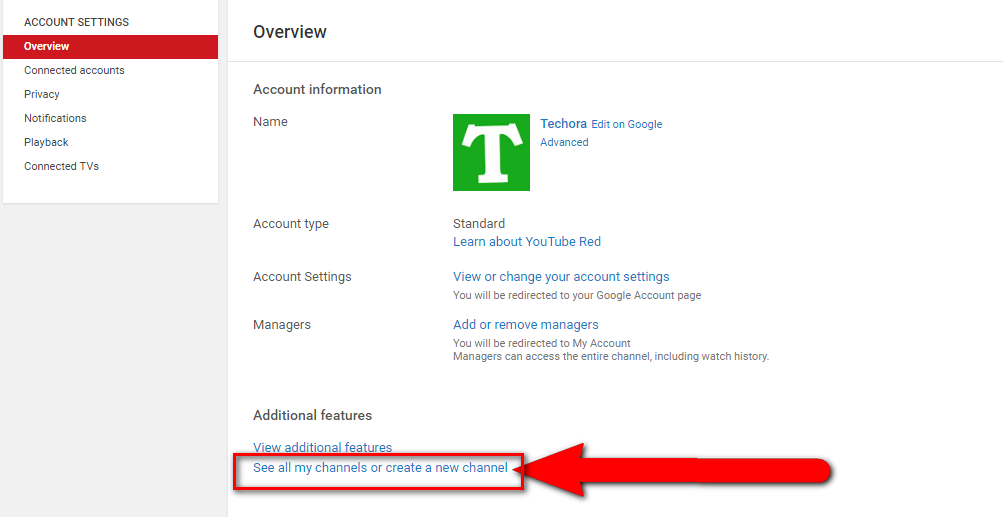Open Playback settings

coord(46,142)
